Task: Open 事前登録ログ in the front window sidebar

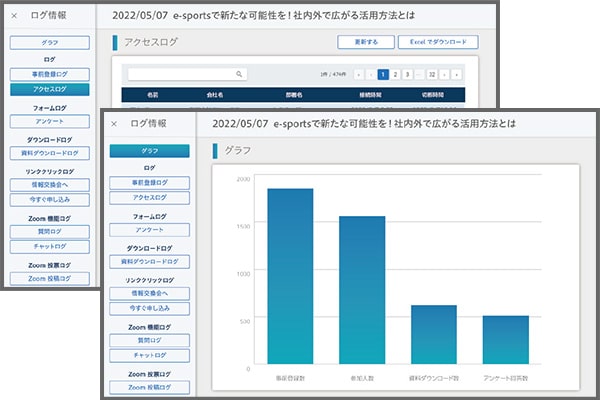Action: [149, 182]
